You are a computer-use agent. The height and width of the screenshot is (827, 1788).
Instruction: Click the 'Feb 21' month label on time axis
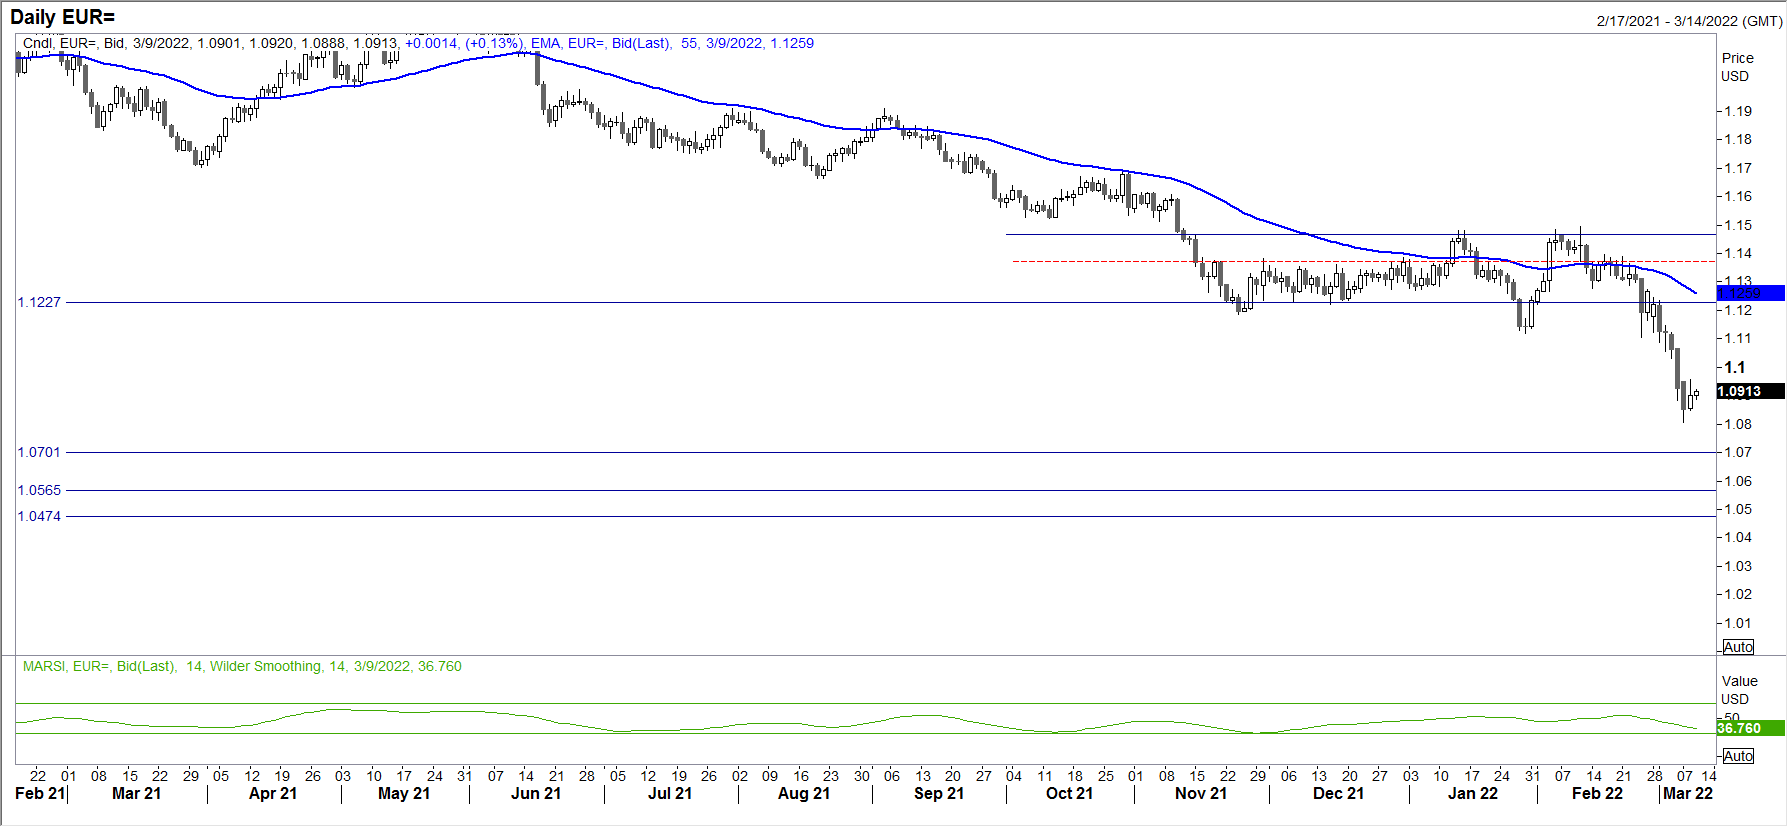click(x=40, y=793)
